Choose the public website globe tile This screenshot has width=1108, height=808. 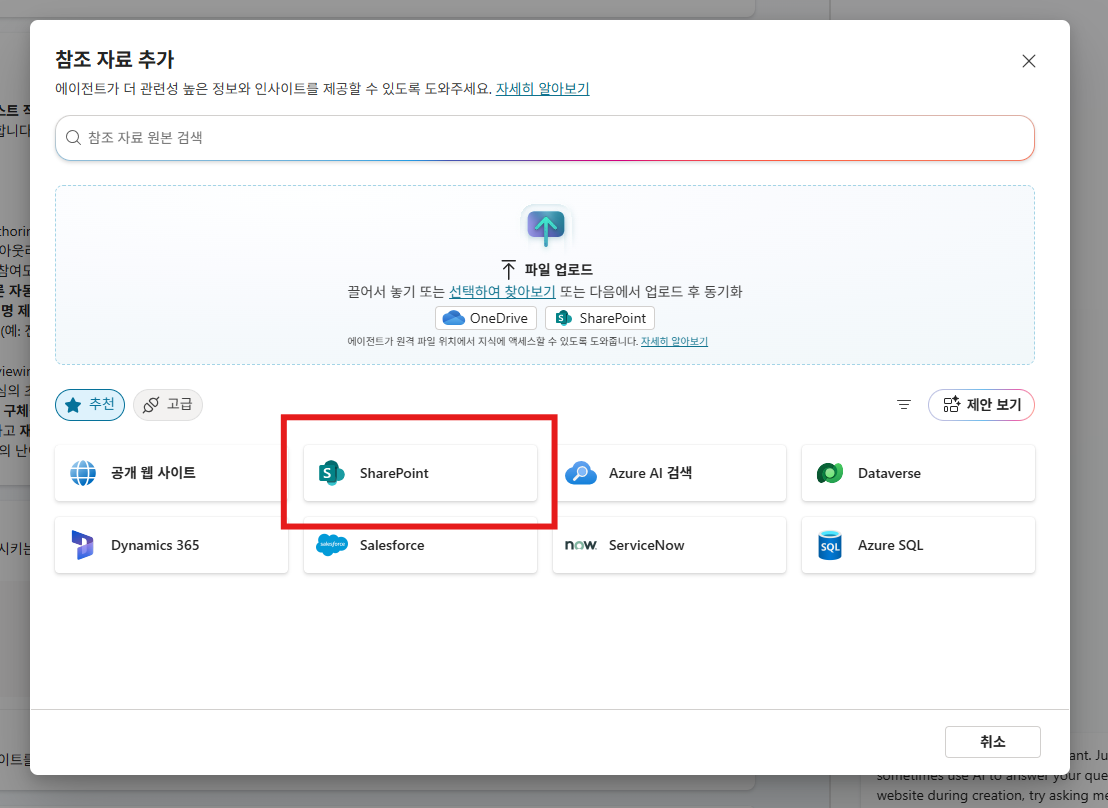(171, 473)
